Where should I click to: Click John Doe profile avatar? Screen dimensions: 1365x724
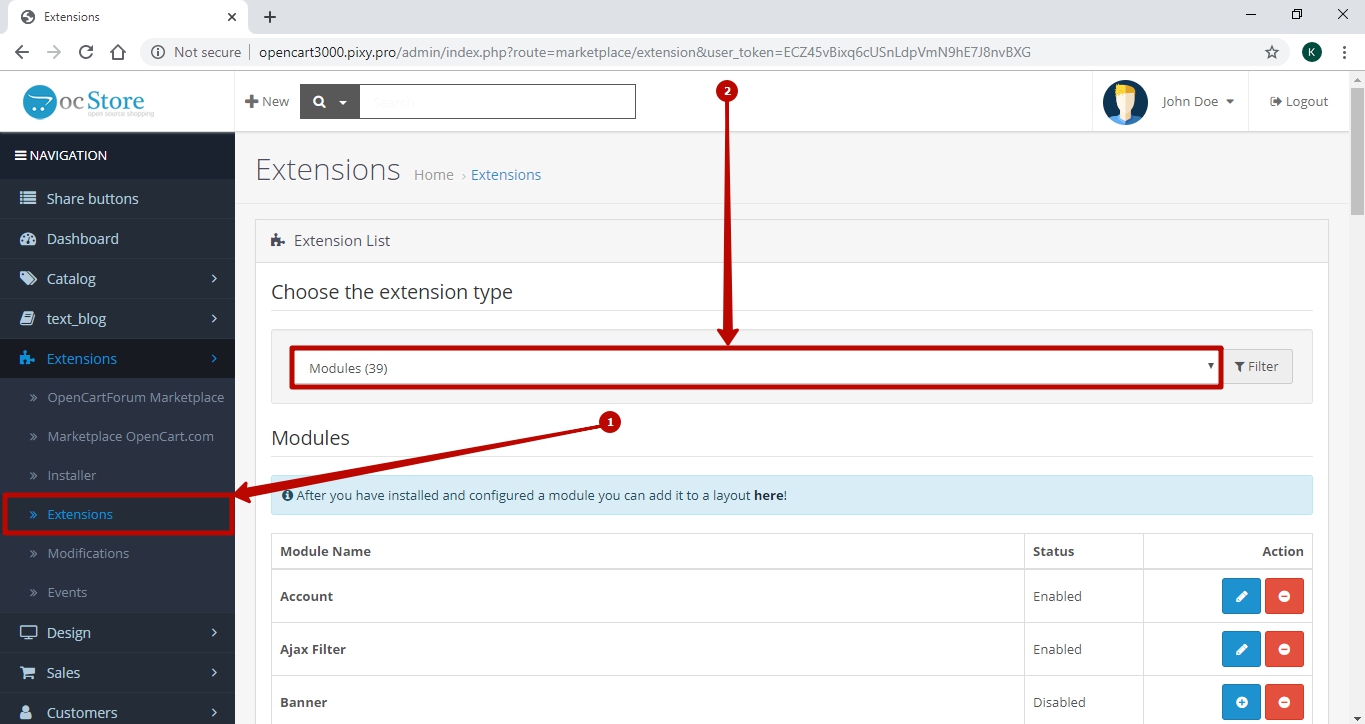coord(1125,102)
